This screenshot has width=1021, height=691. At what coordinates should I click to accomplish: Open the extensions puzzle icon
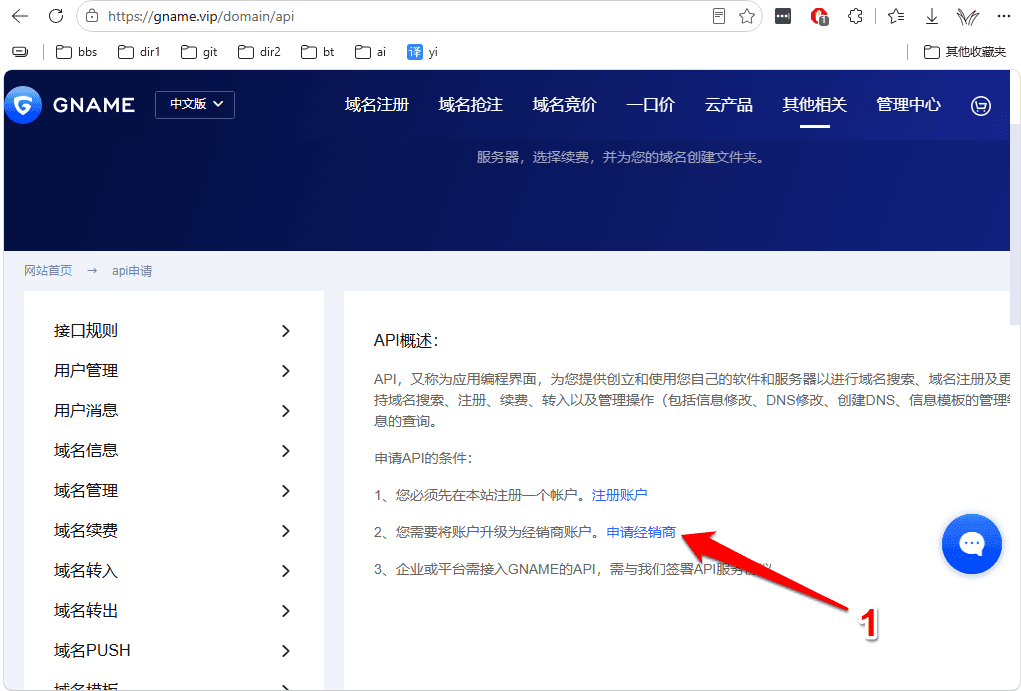pyautogui.click(x=856, y=16)
